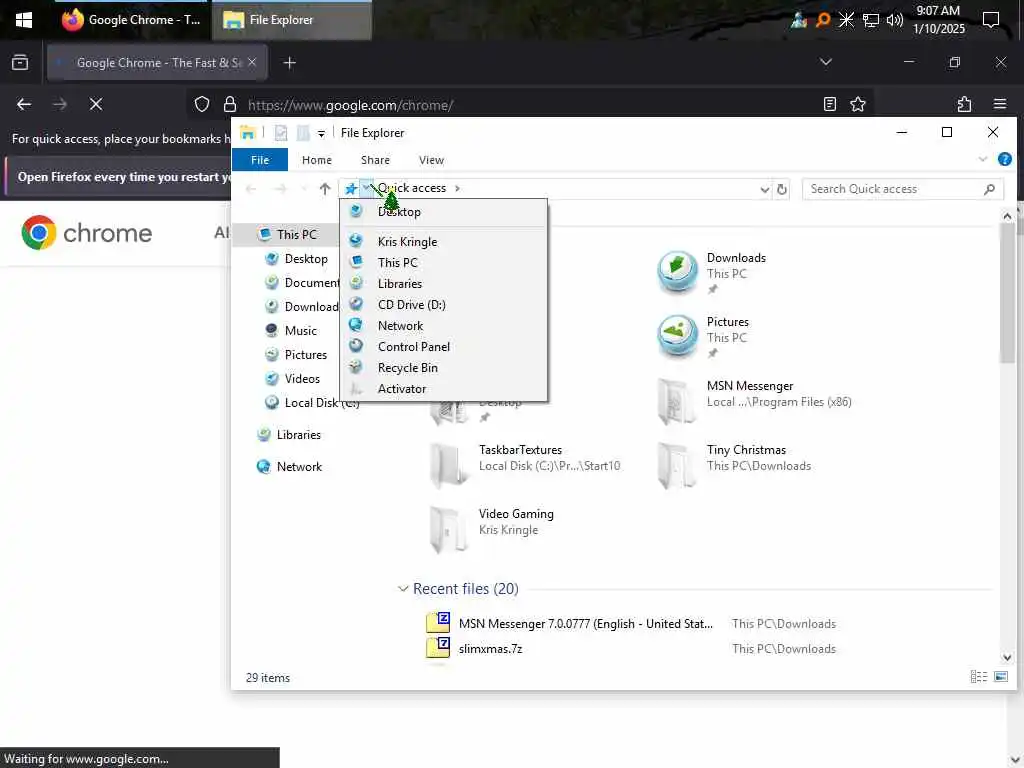
Task: Open Control Panel from dropdown list
Action: click(x=443, y=347)
